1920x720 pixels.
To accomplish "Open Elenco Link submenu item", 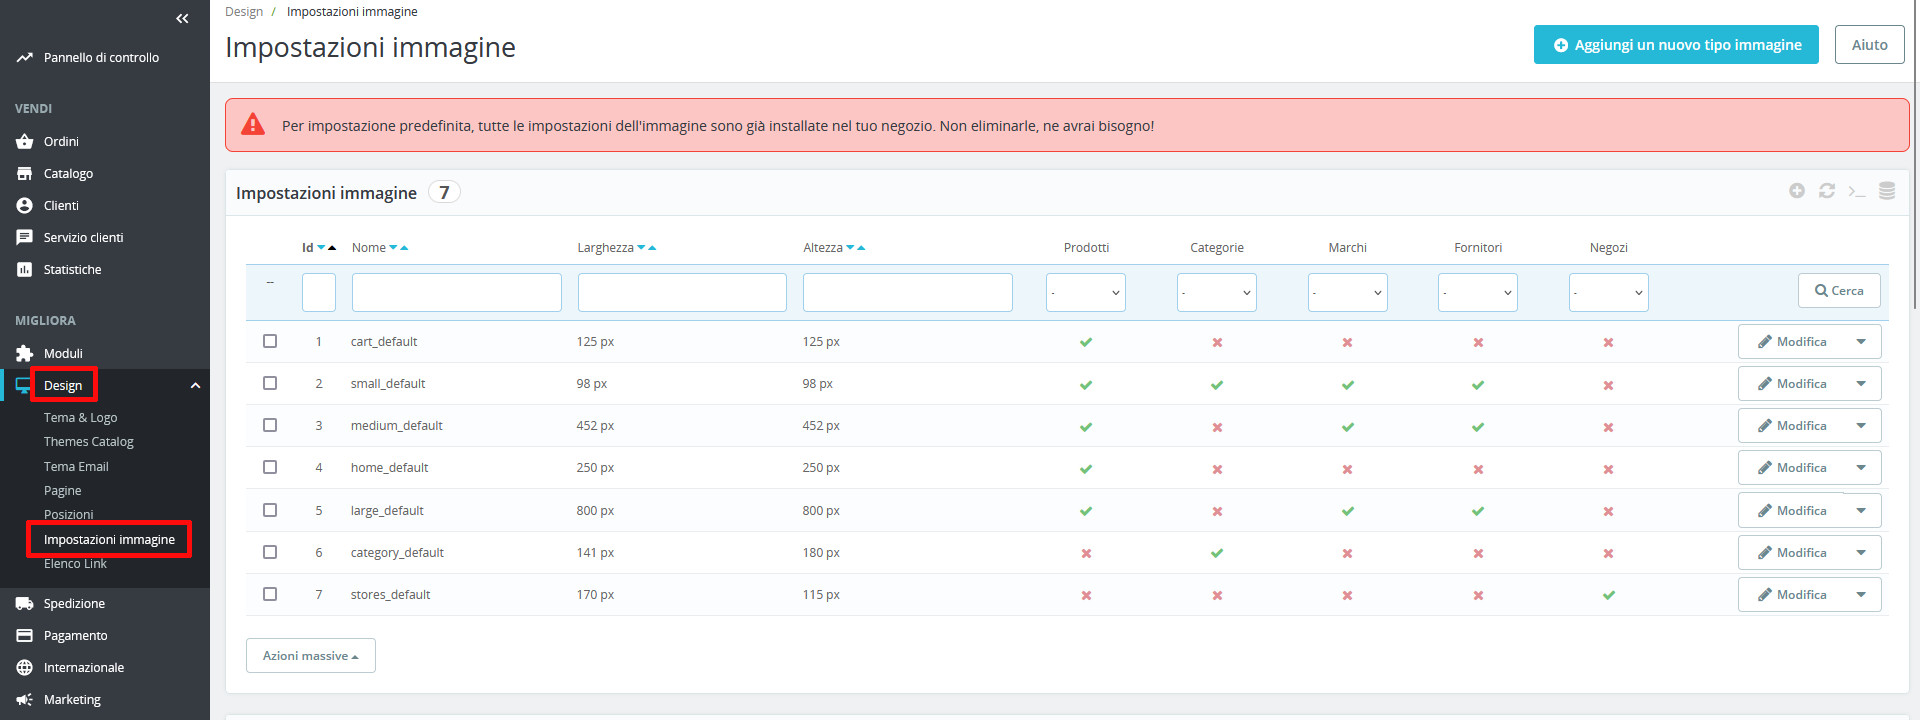I will coord(75,563).
